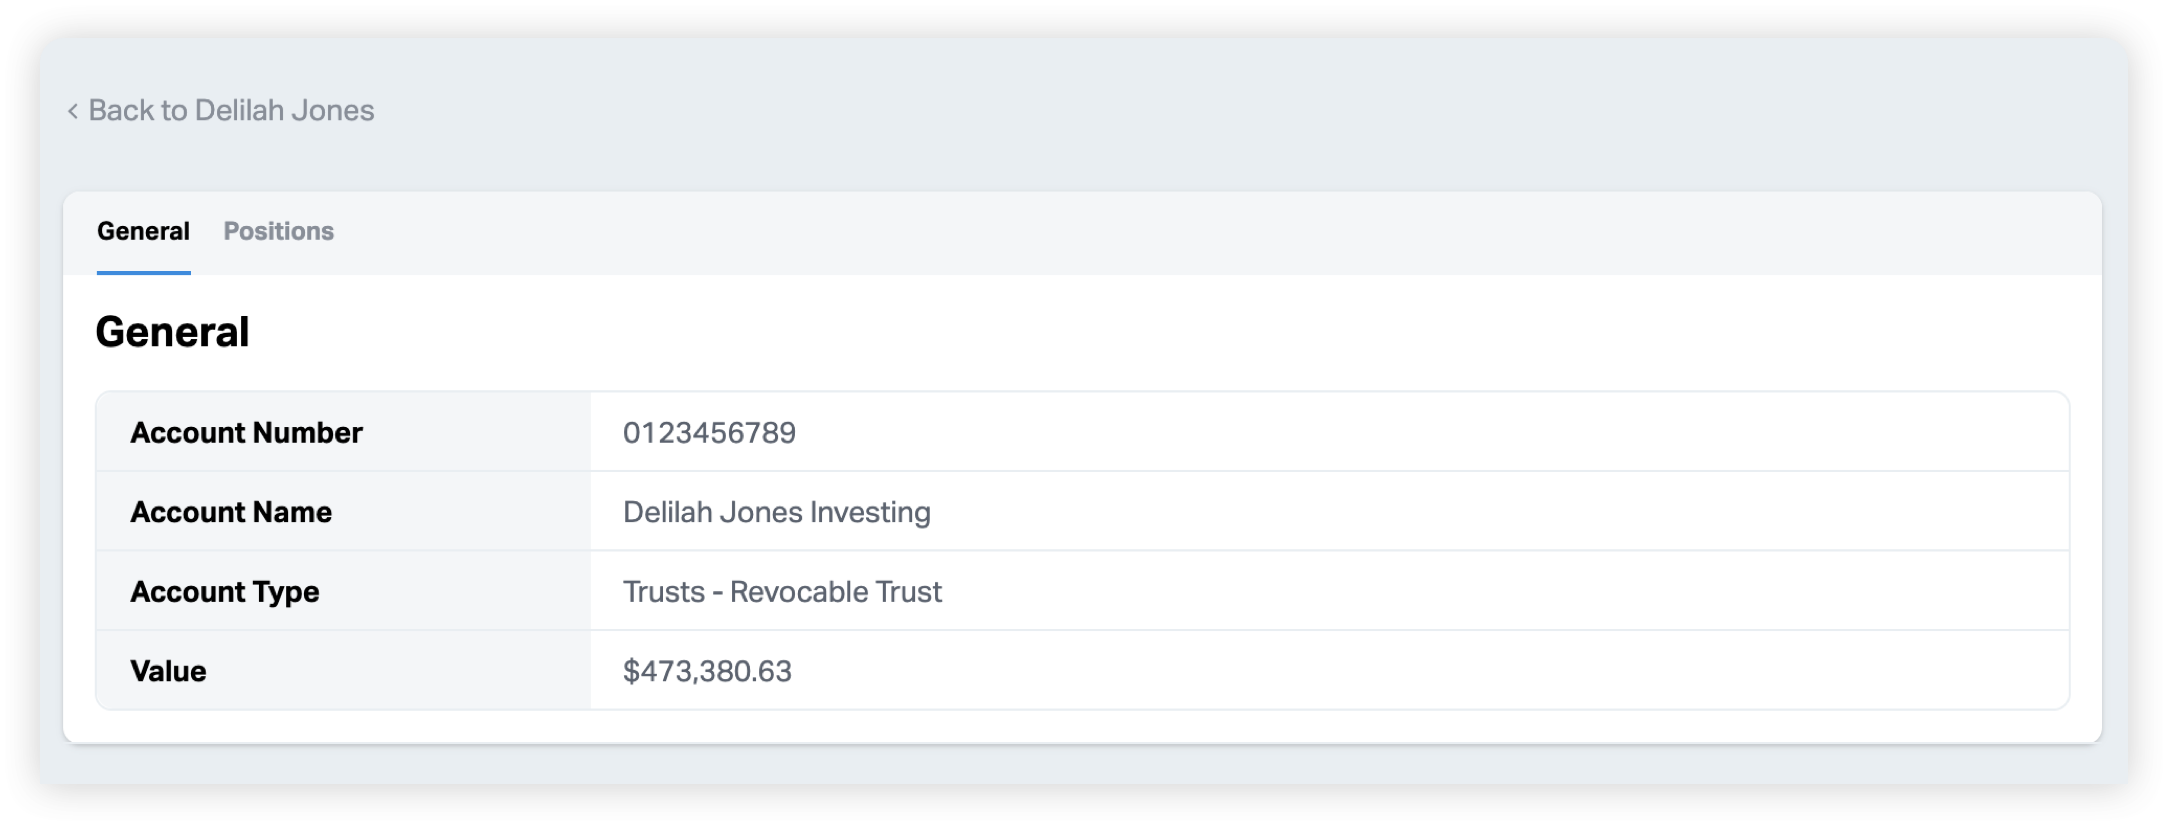
Task: Click the Account Number row label
Action: point(246,433)
